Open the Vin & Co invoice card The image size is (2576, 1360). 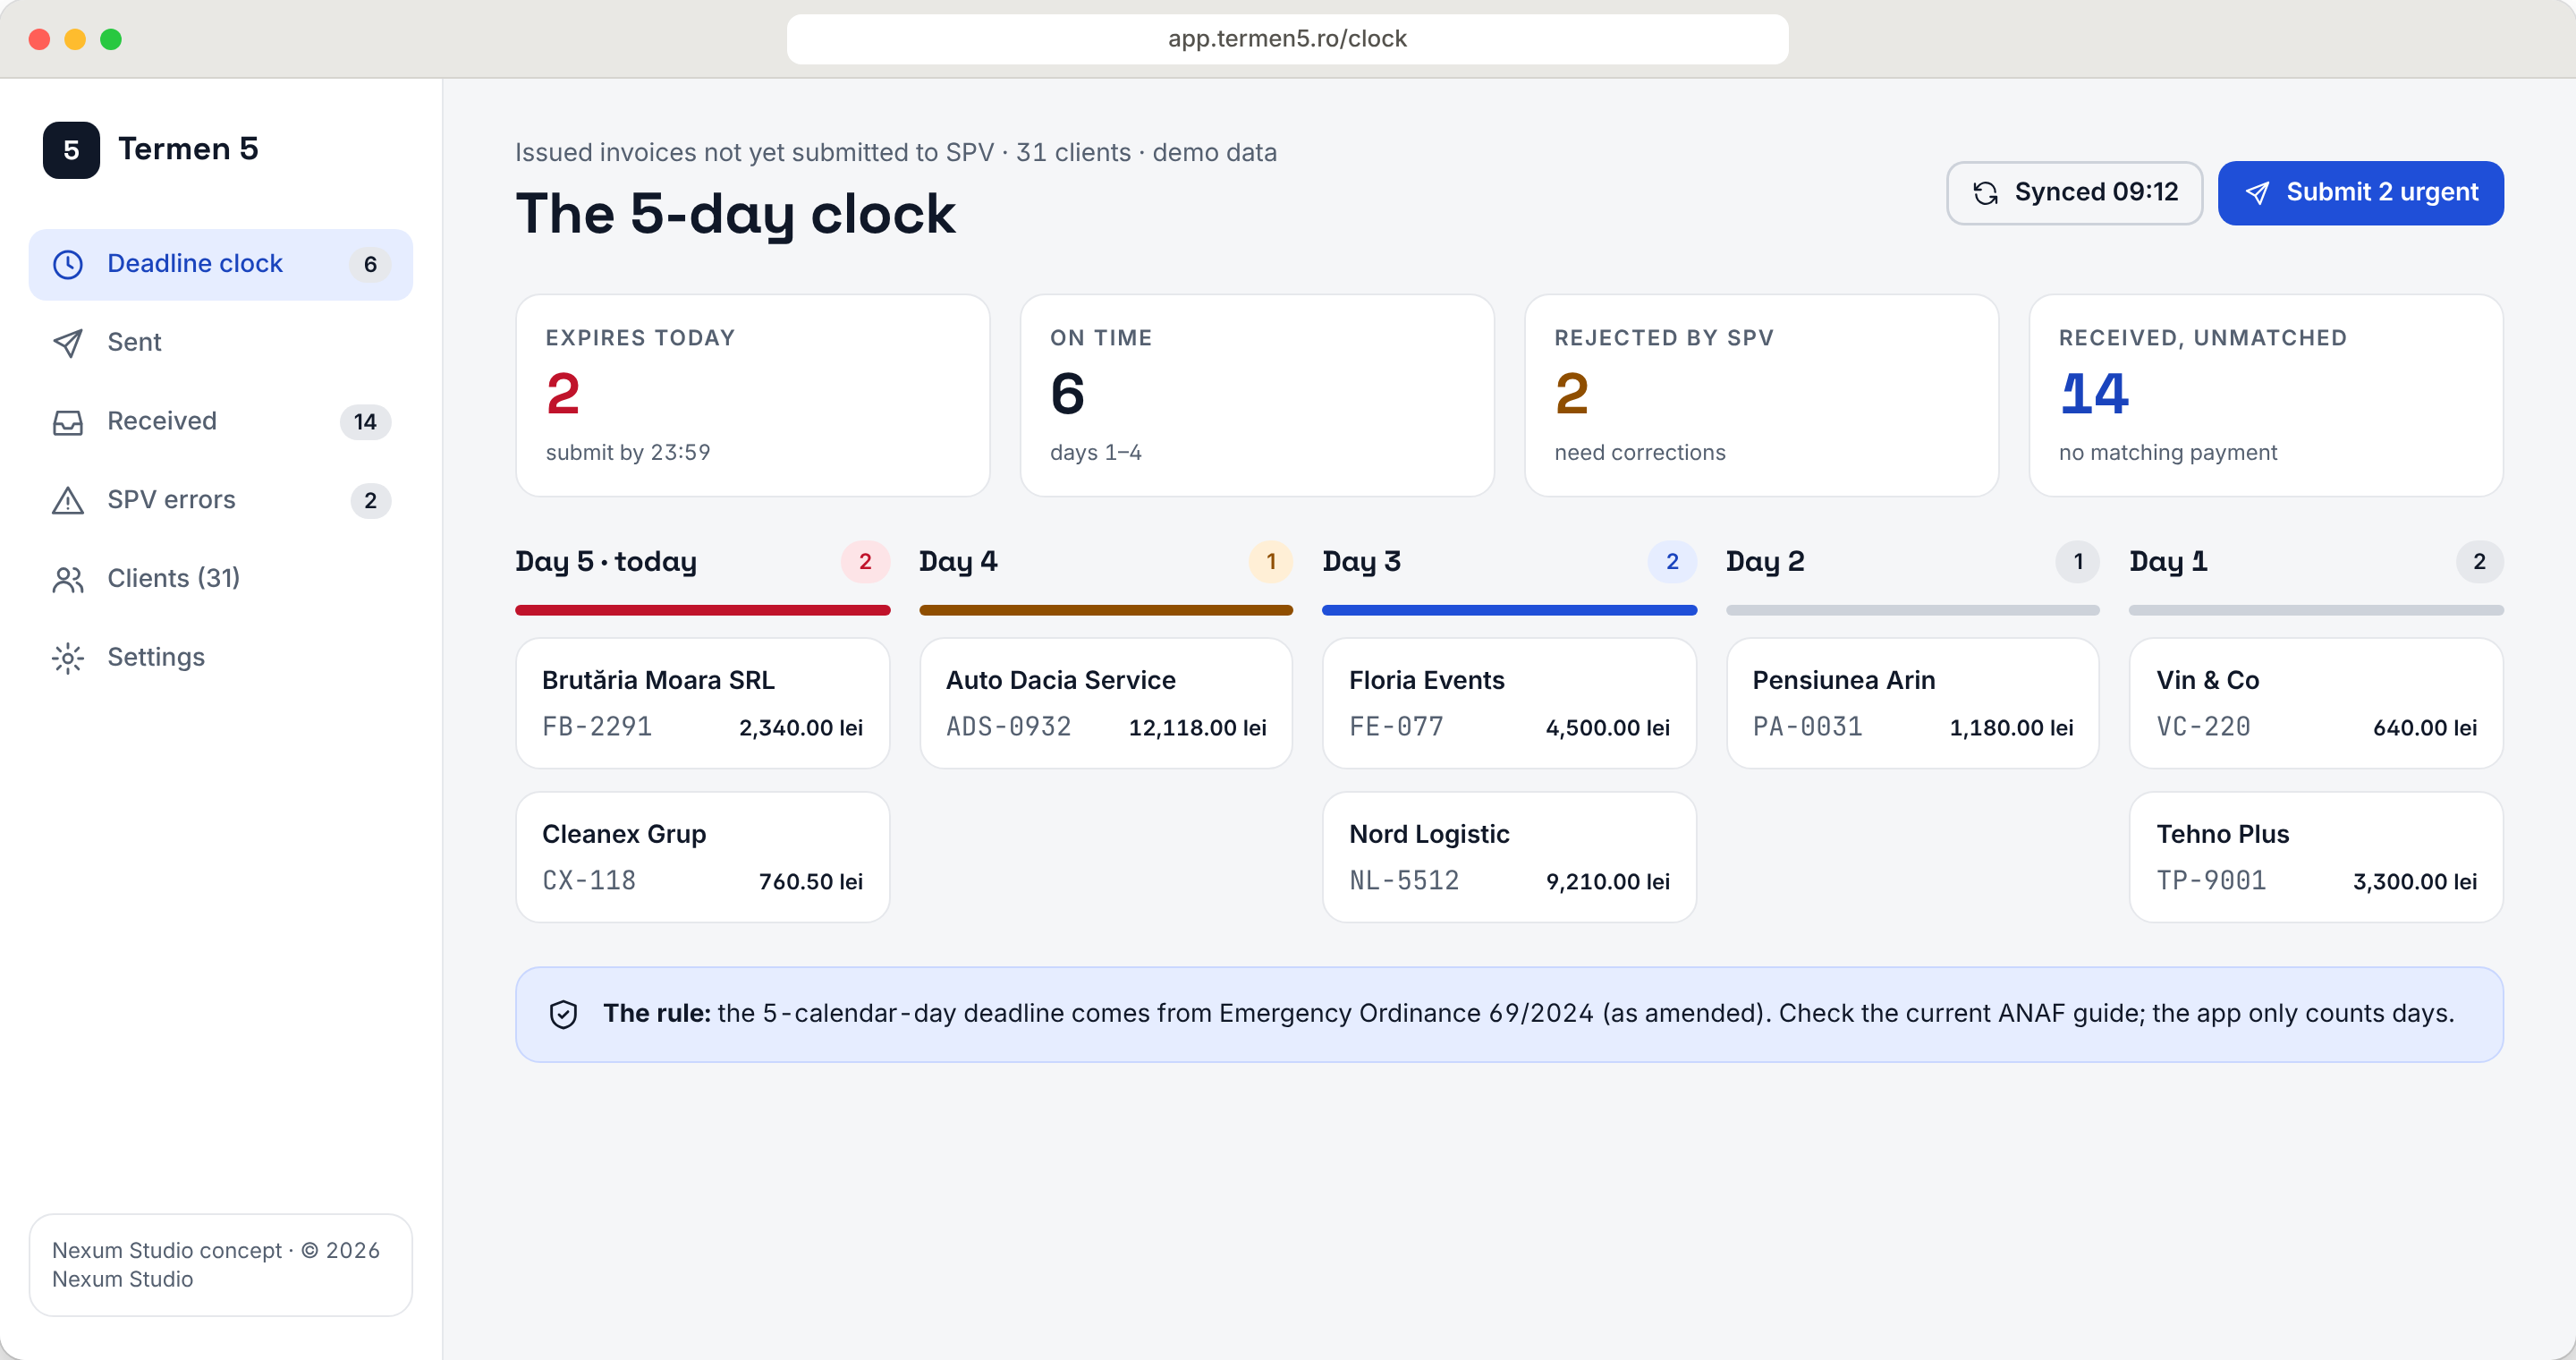click(2316, 703)
